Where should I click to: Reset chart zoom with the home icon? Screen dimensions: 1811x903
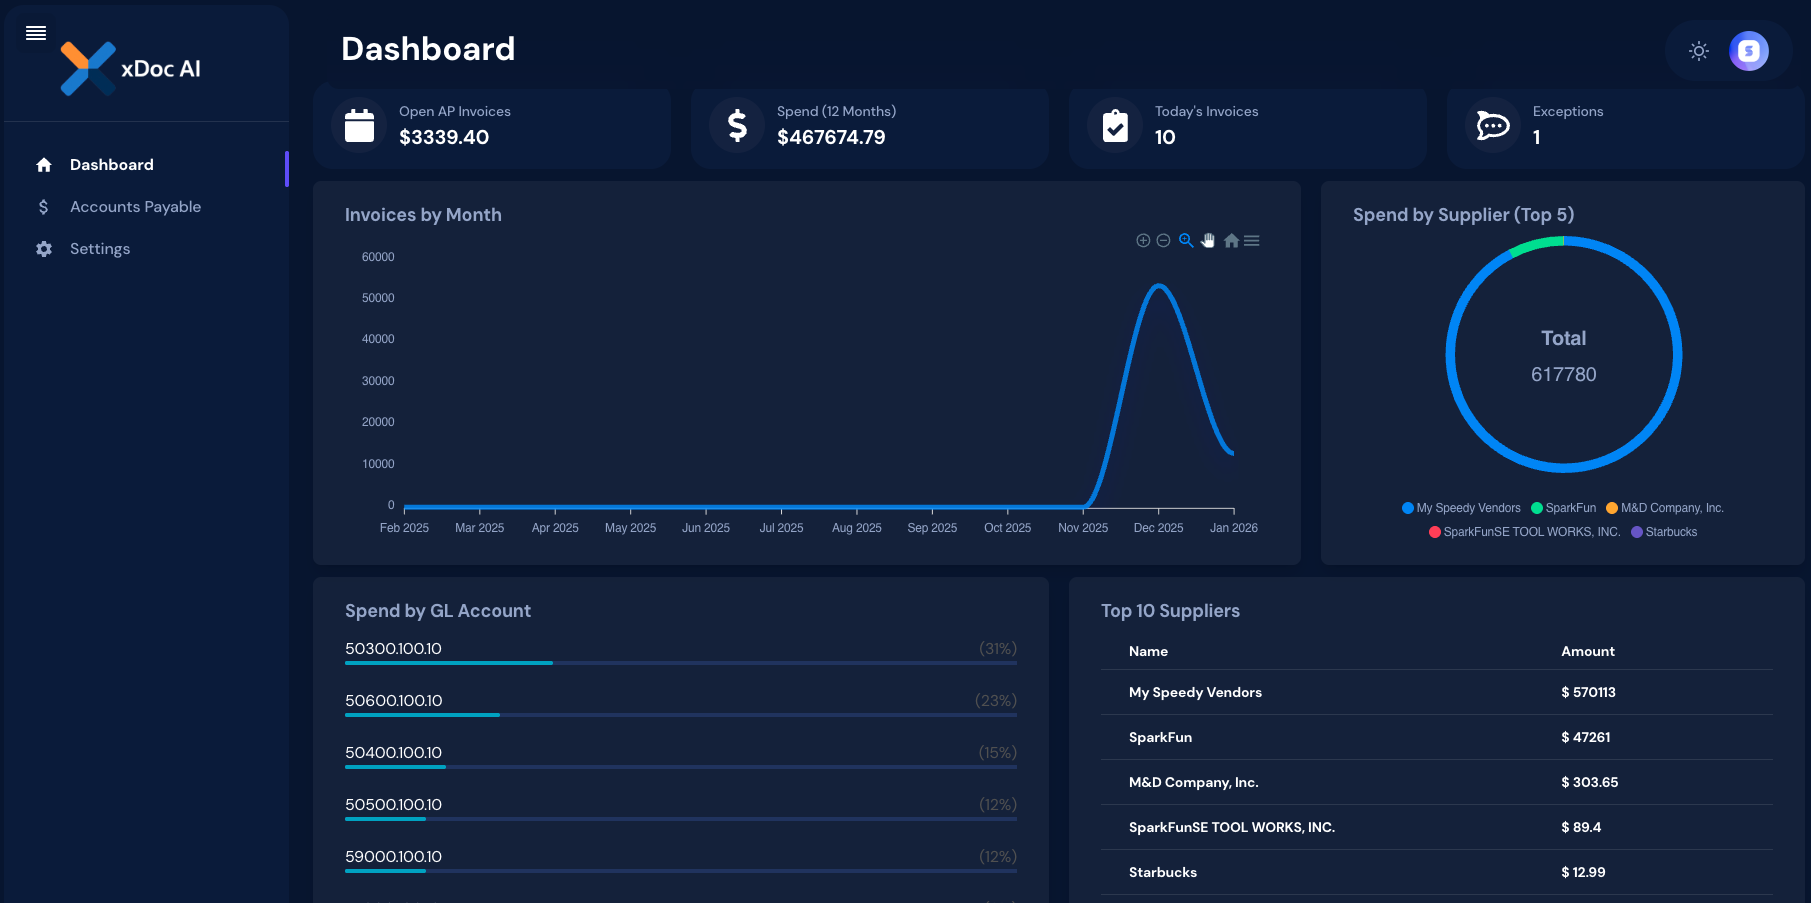(x=1231, y=241)
